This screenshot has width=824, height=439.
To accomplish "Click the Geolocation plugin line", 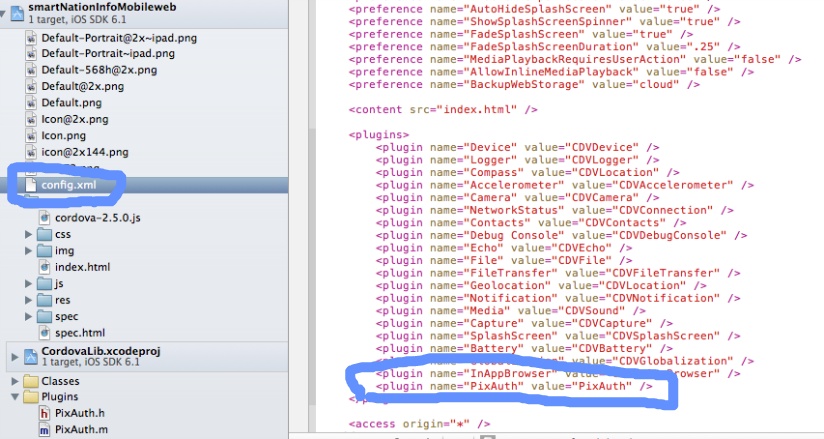I will tap(541, 286).
